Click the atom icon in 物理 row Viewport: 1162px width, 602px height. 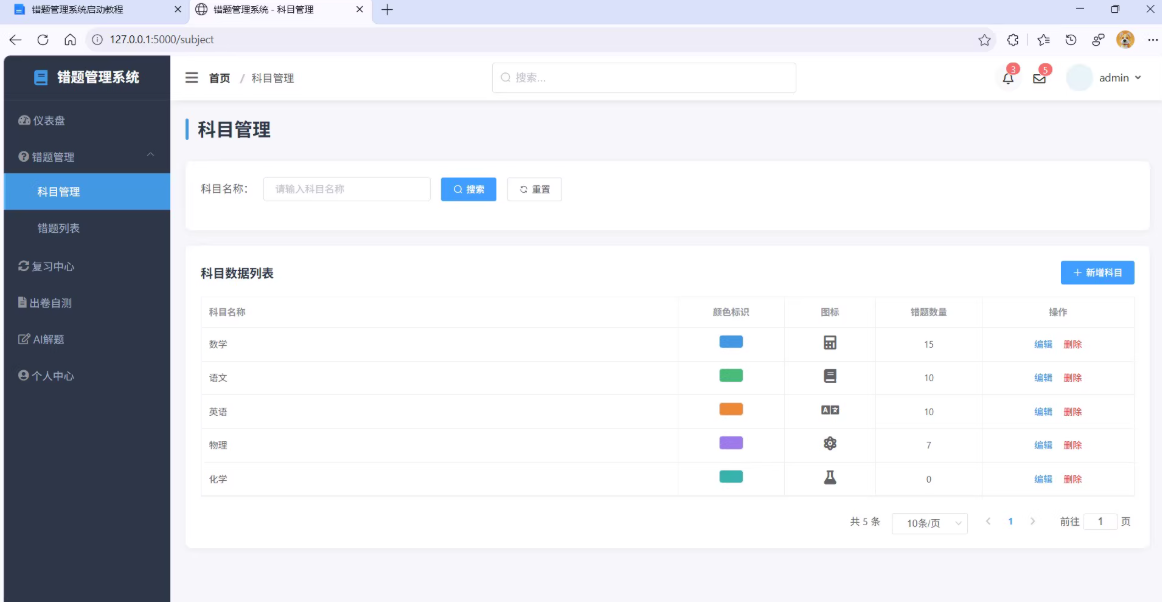[x=829, y=443]
